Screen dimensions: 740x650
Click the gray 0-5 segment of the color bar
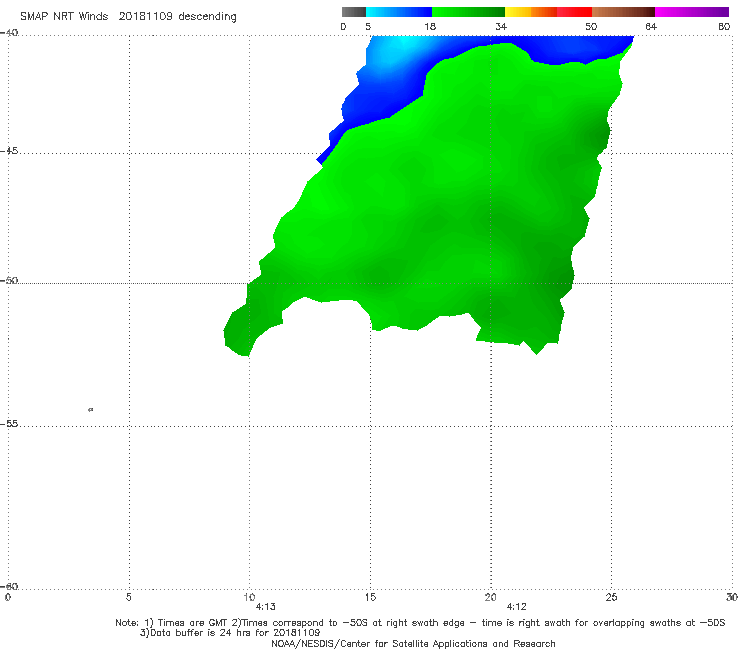tap(354, 12)
